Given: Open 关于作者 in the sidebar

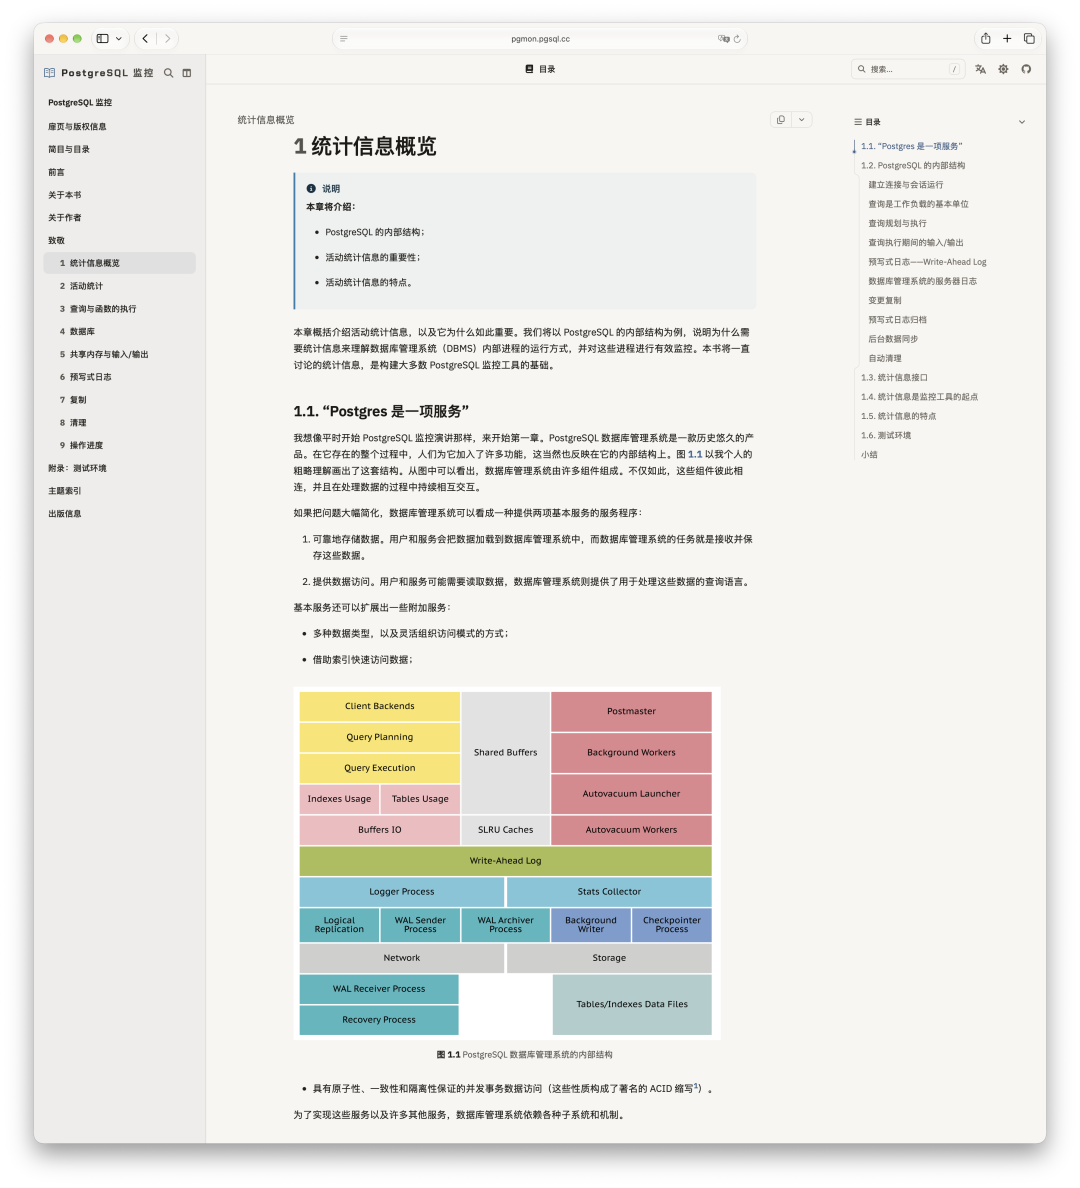Looking at the screenshot, I should 65,217.
